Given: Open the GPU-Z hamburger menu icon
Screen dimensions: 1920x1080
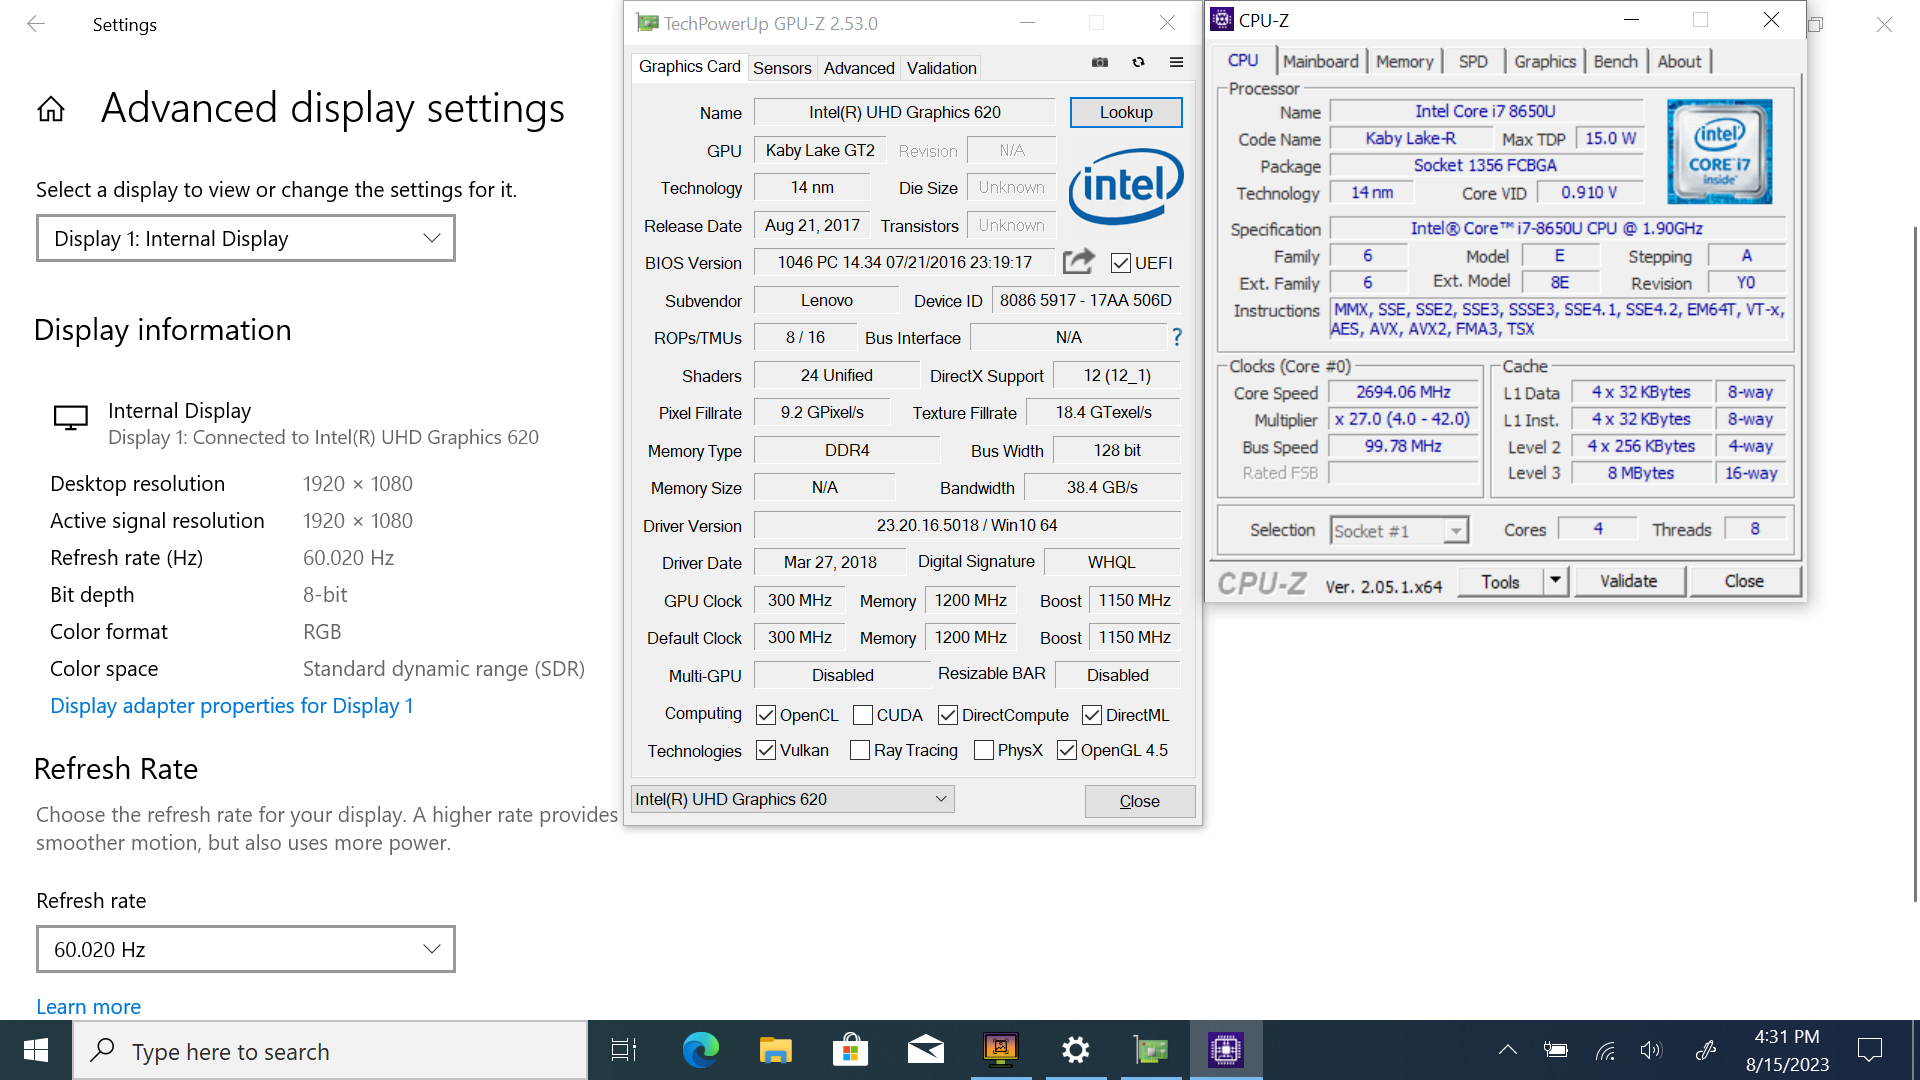Looking at the screenshot, I should click(x=1176, y=62).
